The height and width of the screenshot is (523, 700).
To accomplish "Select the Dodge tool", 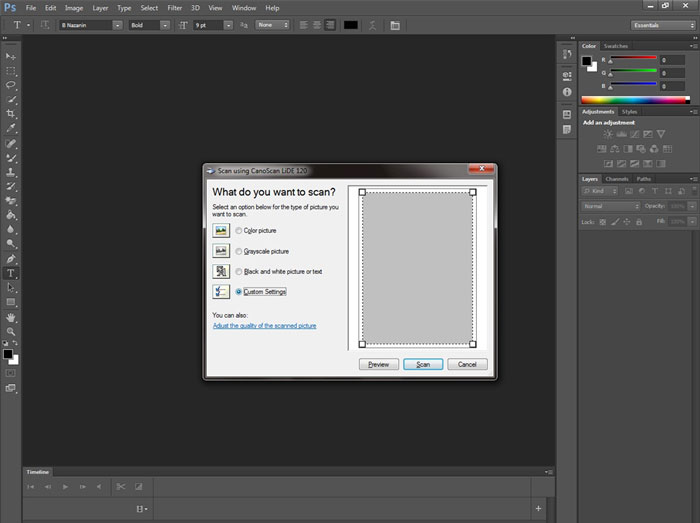I will [11, 244].
